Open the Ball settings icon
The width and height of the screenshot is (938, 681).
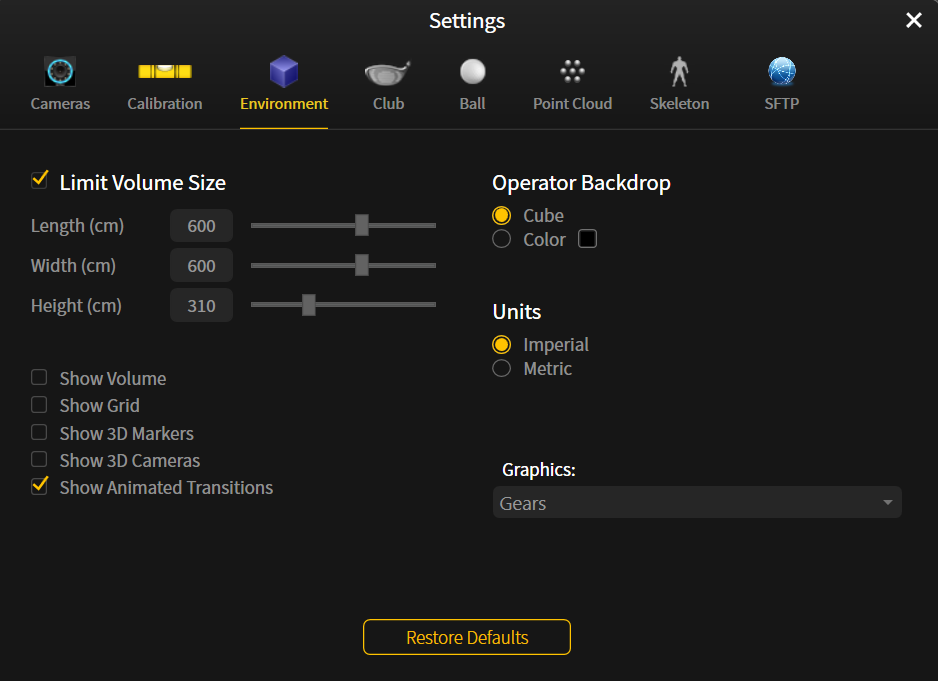pyautogui.click(x=473, y=71)
